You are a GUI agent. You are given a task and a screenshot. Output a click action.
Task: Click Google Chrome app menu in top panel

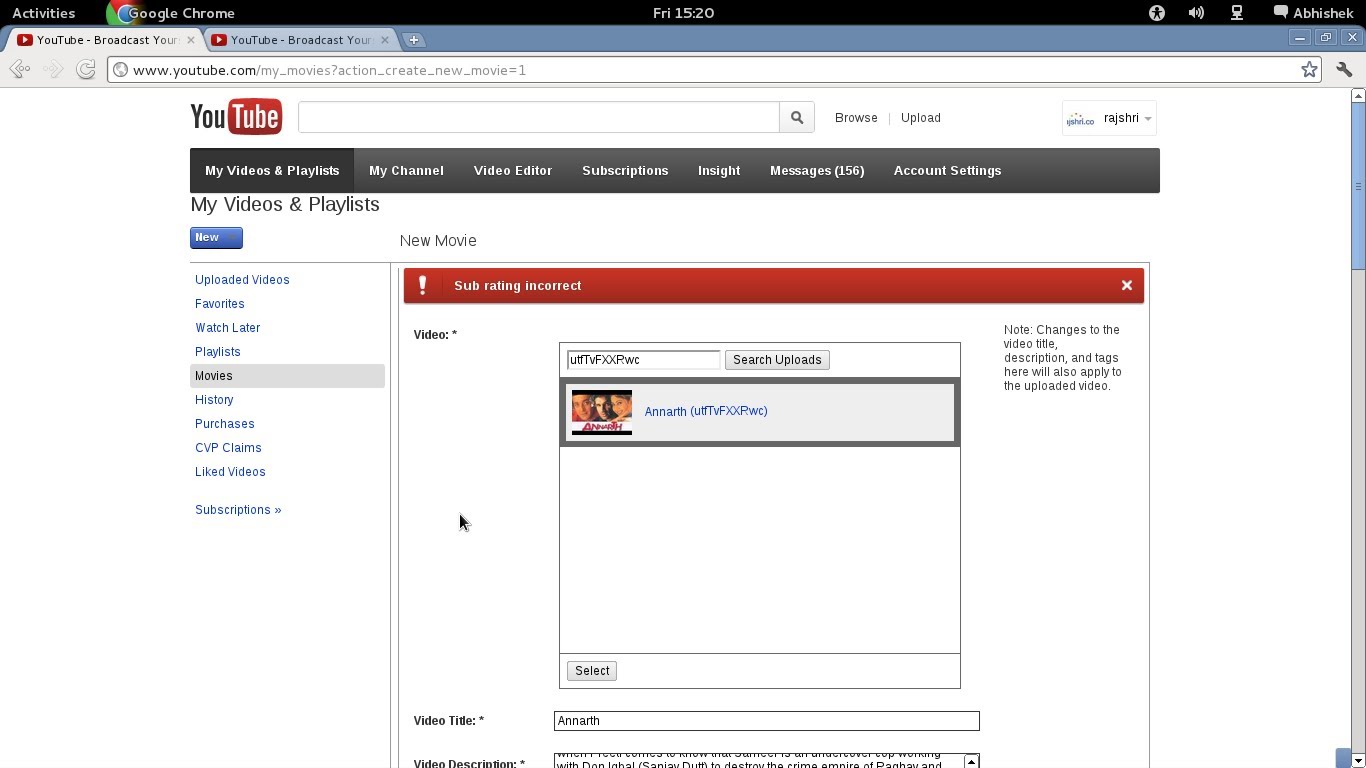[172, 13]
